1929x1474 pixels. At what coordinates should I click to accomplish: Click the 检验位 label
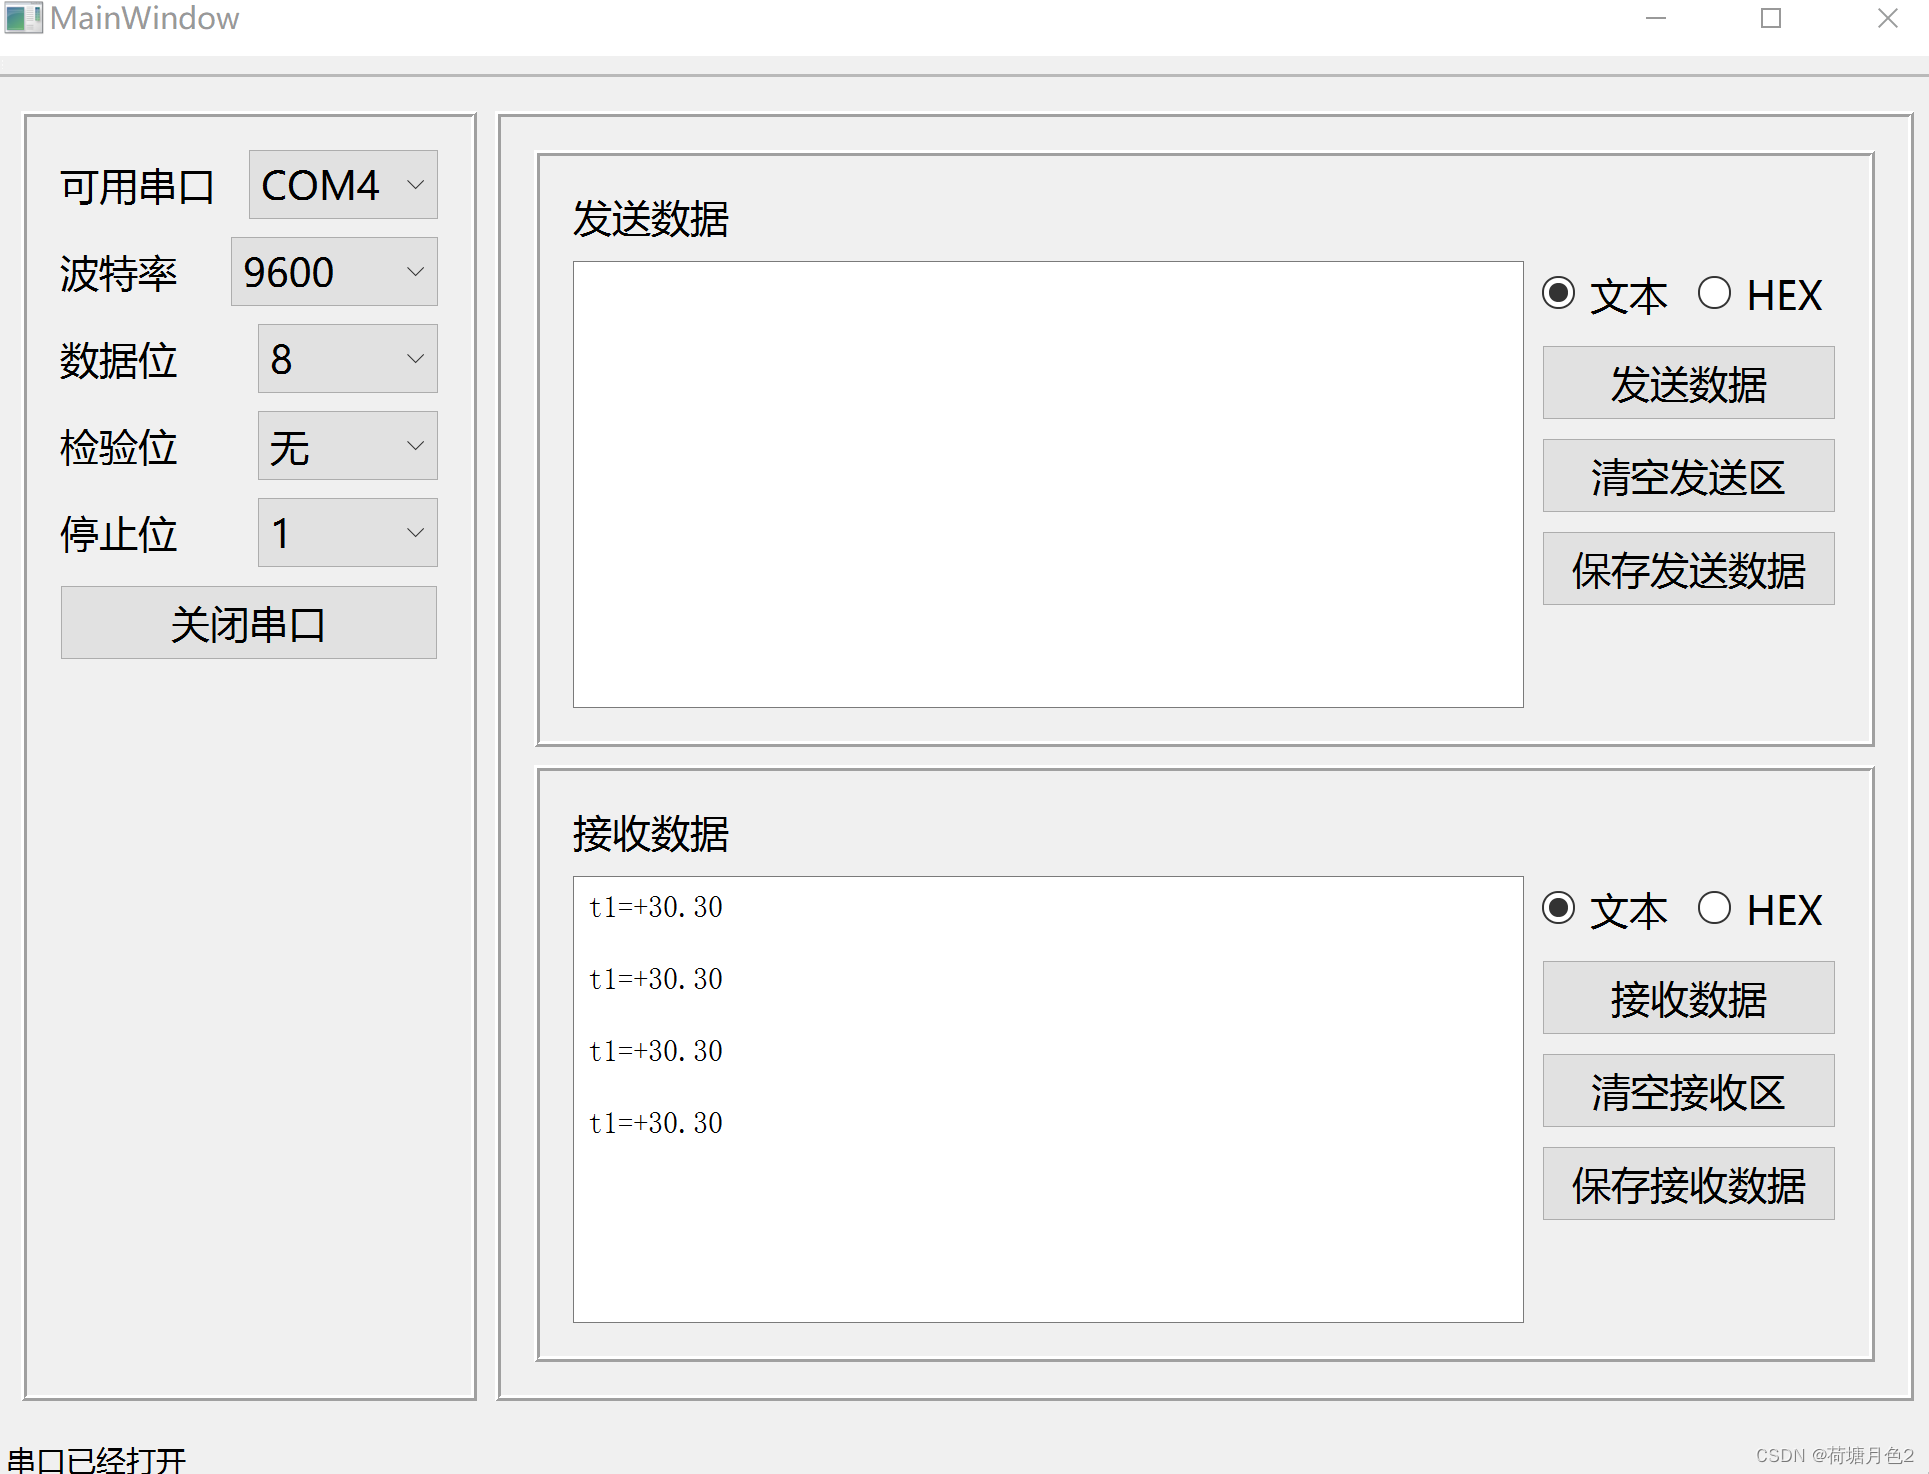click(118, 447)
